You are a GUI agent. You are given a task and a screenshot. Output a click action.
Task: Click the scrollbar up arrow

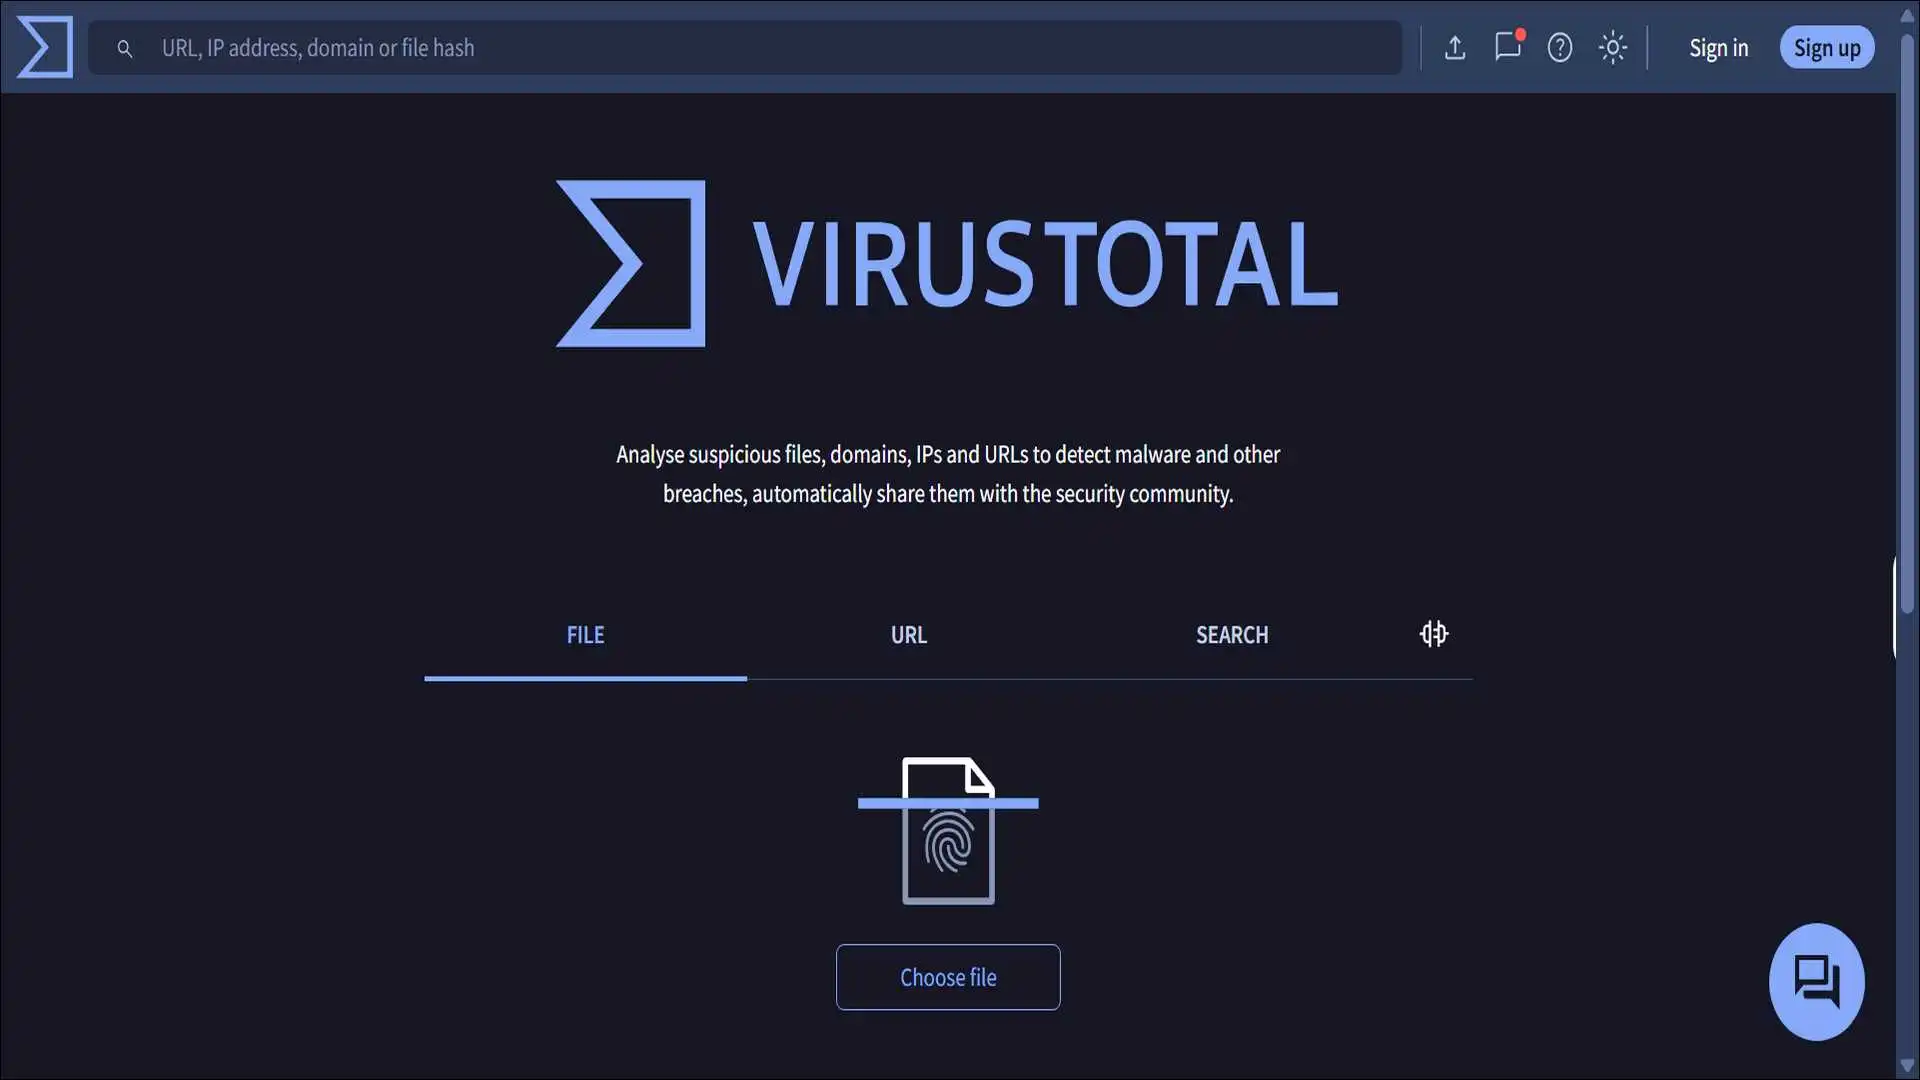tap(1907, 15)
